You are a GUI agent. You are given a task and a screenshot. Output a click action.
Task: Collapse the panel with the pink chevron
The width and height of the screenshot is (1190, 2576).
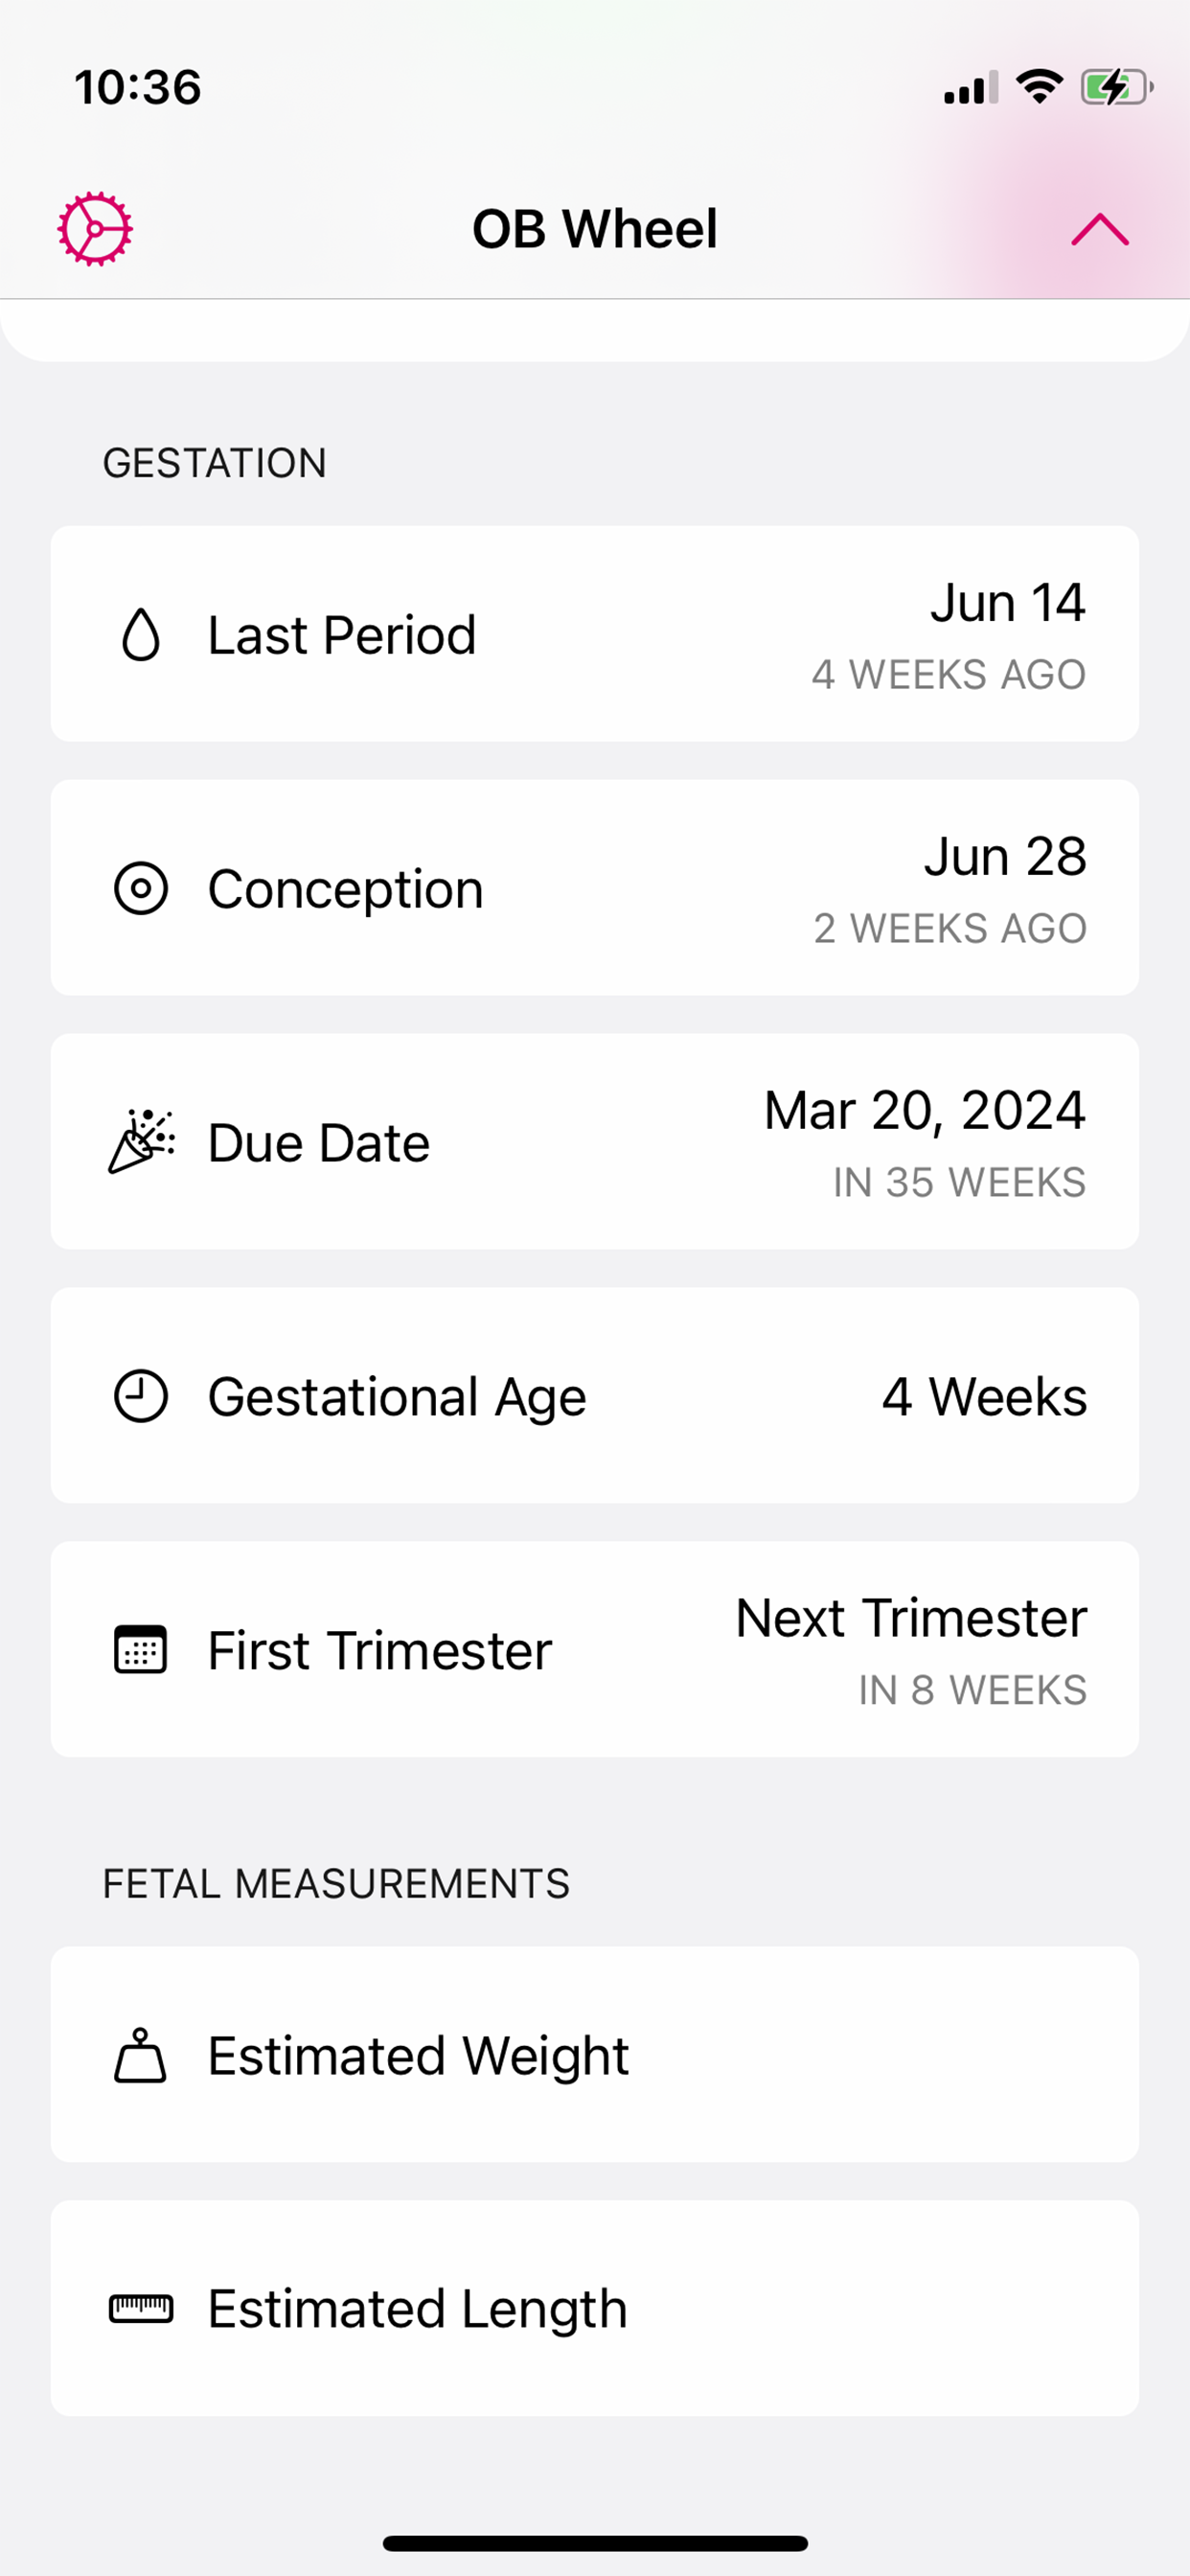[1100, 229]
